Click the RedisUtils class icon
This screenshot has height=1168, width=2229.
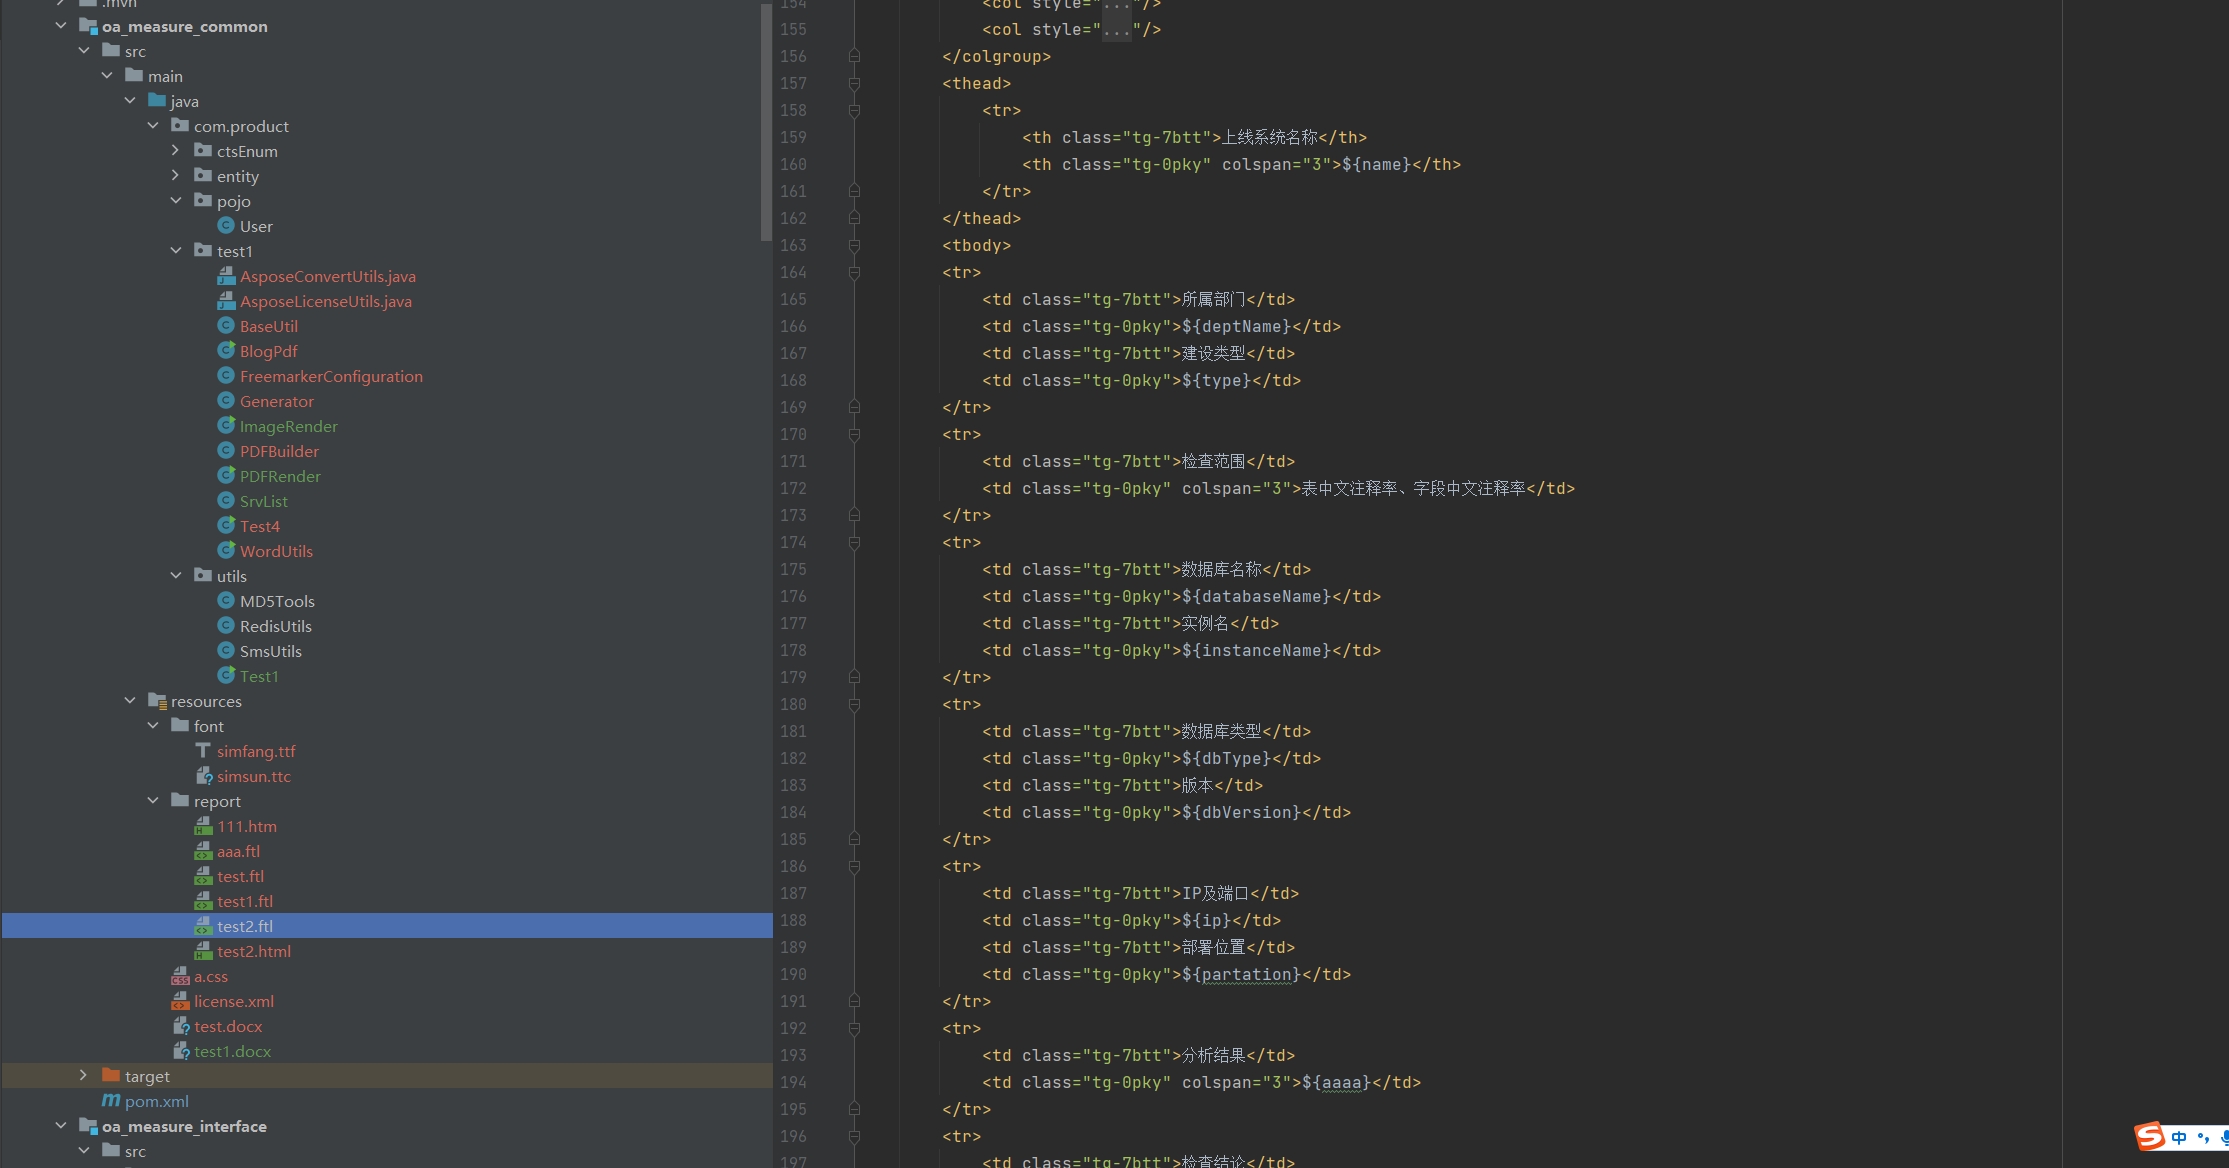point(226,626)
